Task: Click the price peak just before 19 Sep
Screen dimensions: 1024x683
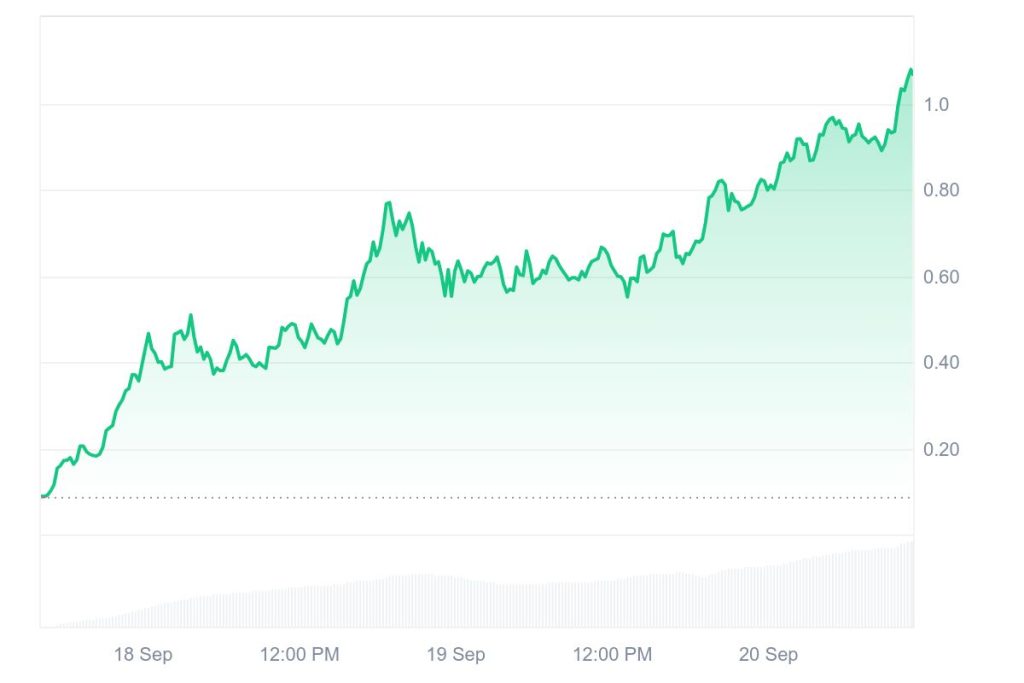Action: pyautogui.click(x=388, y=203)
